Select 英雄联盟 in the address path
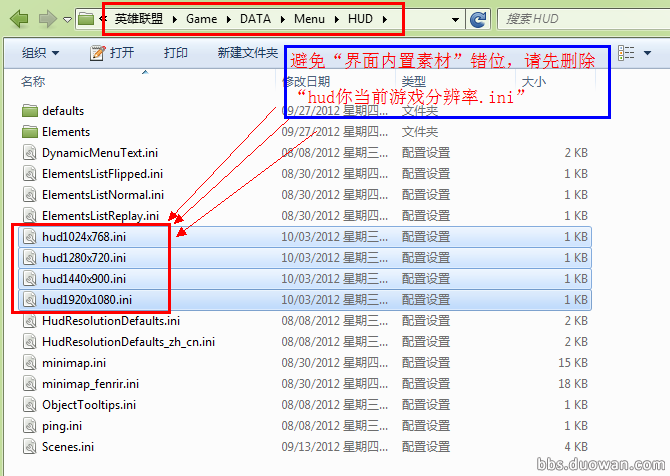670x476 pixels. pos(139,19)
